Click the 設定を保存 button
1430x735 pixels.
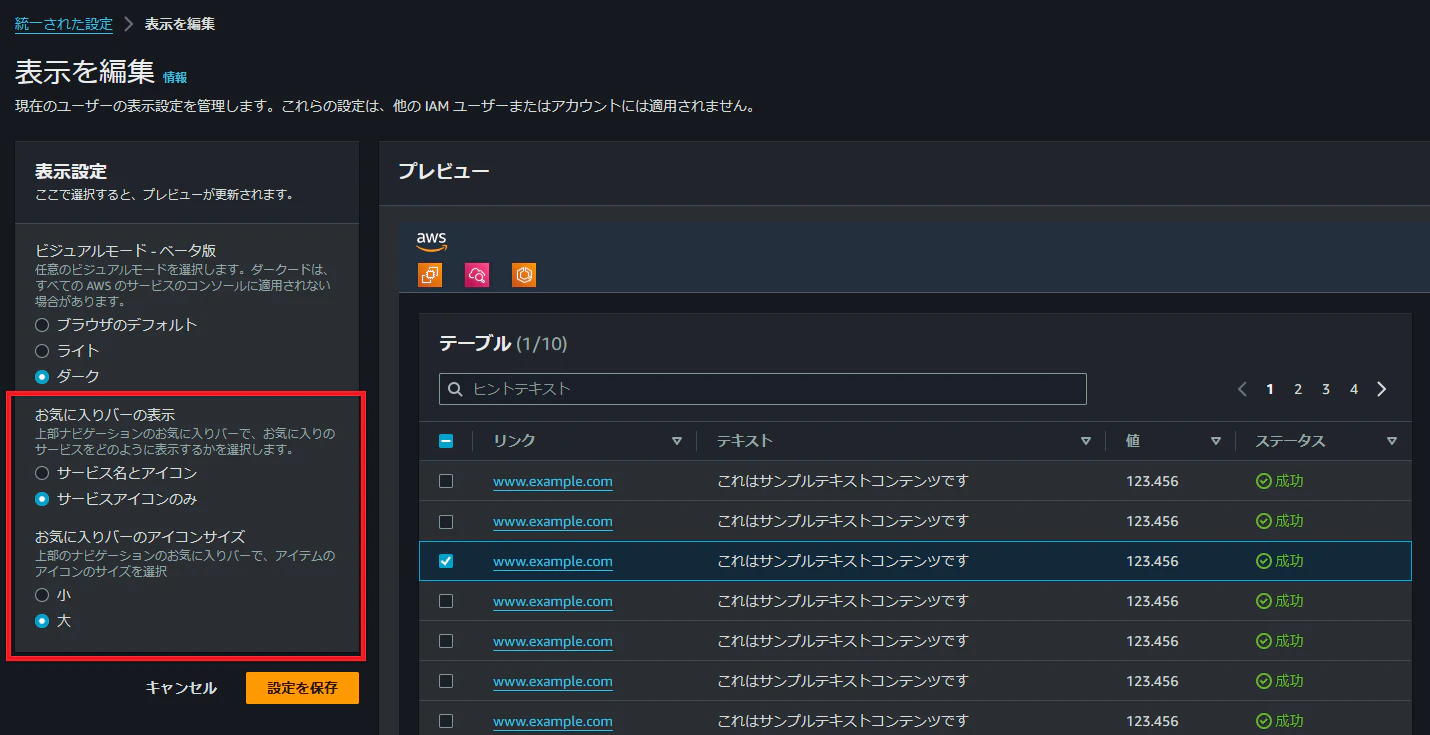(302, 687)
